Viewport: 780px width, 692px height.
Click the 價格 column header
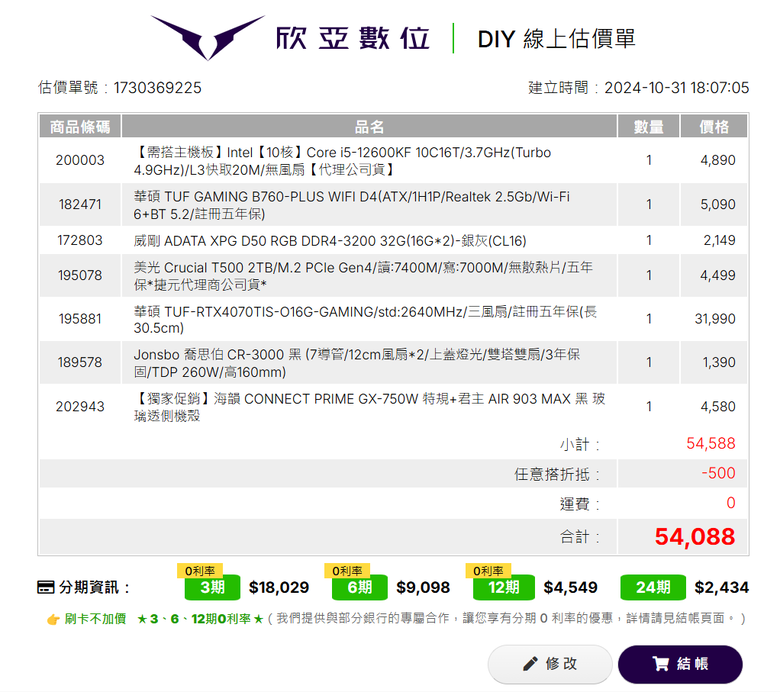[714, 126]
